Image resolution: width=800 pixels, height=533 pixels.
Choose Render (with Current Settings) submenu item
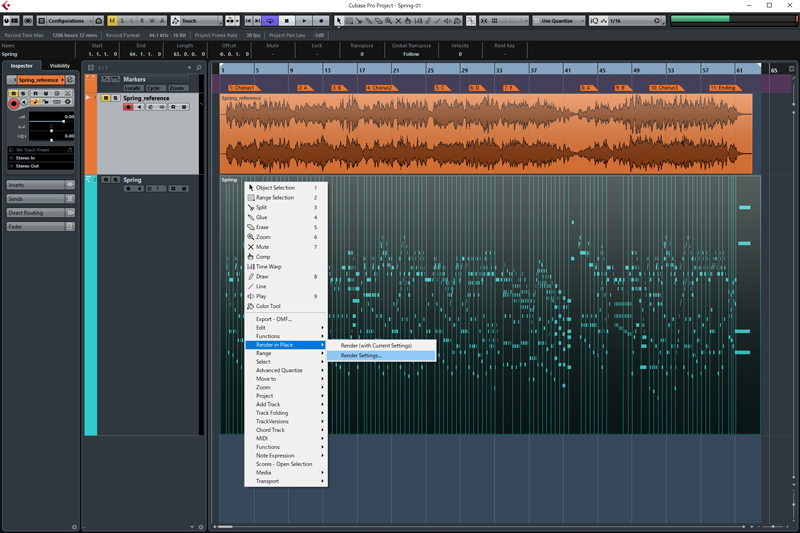(381, 345)
